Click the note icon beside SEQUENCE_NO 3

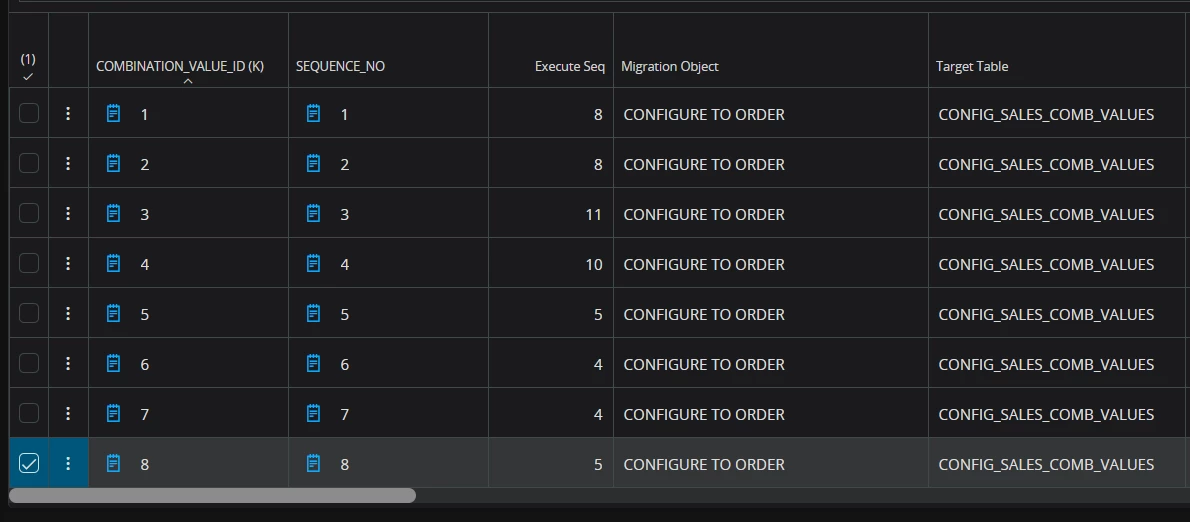[x=314, y=214]
